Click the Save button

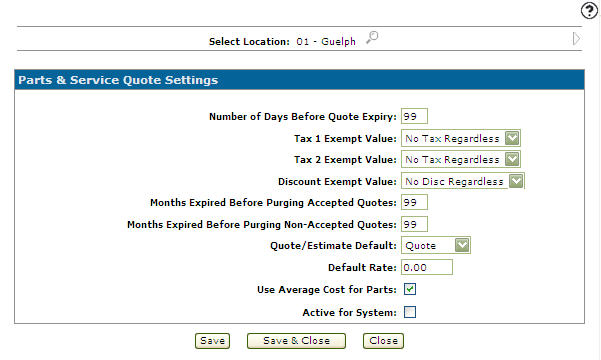tap(212, 341)
